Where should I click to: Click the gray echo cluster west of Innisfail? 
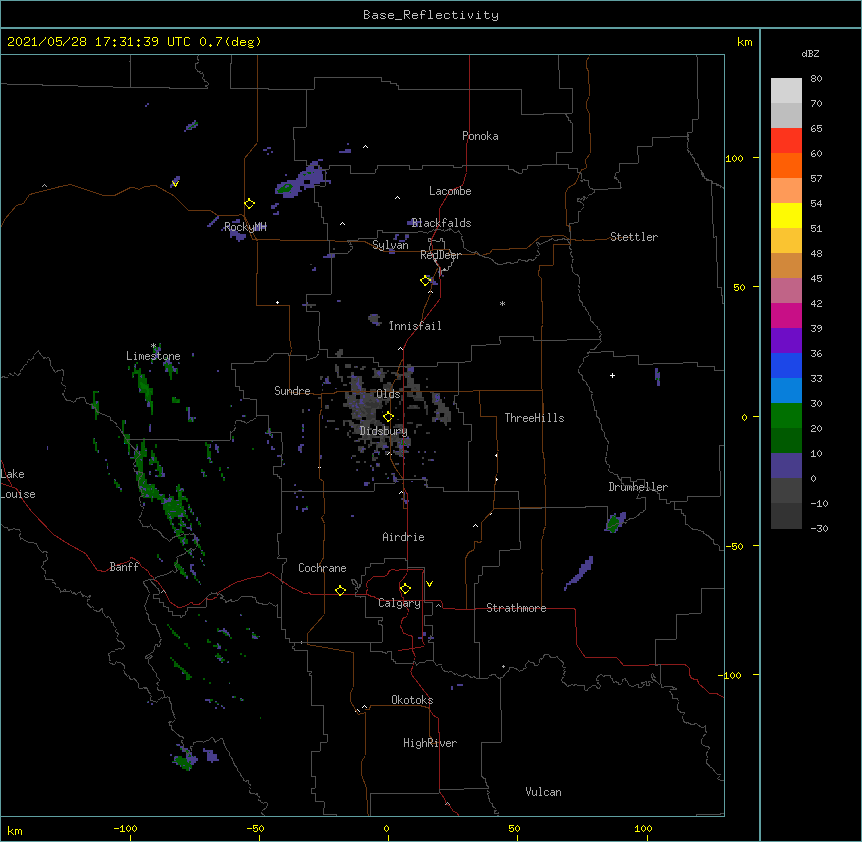pyautogui.click(x=375, y=319)
